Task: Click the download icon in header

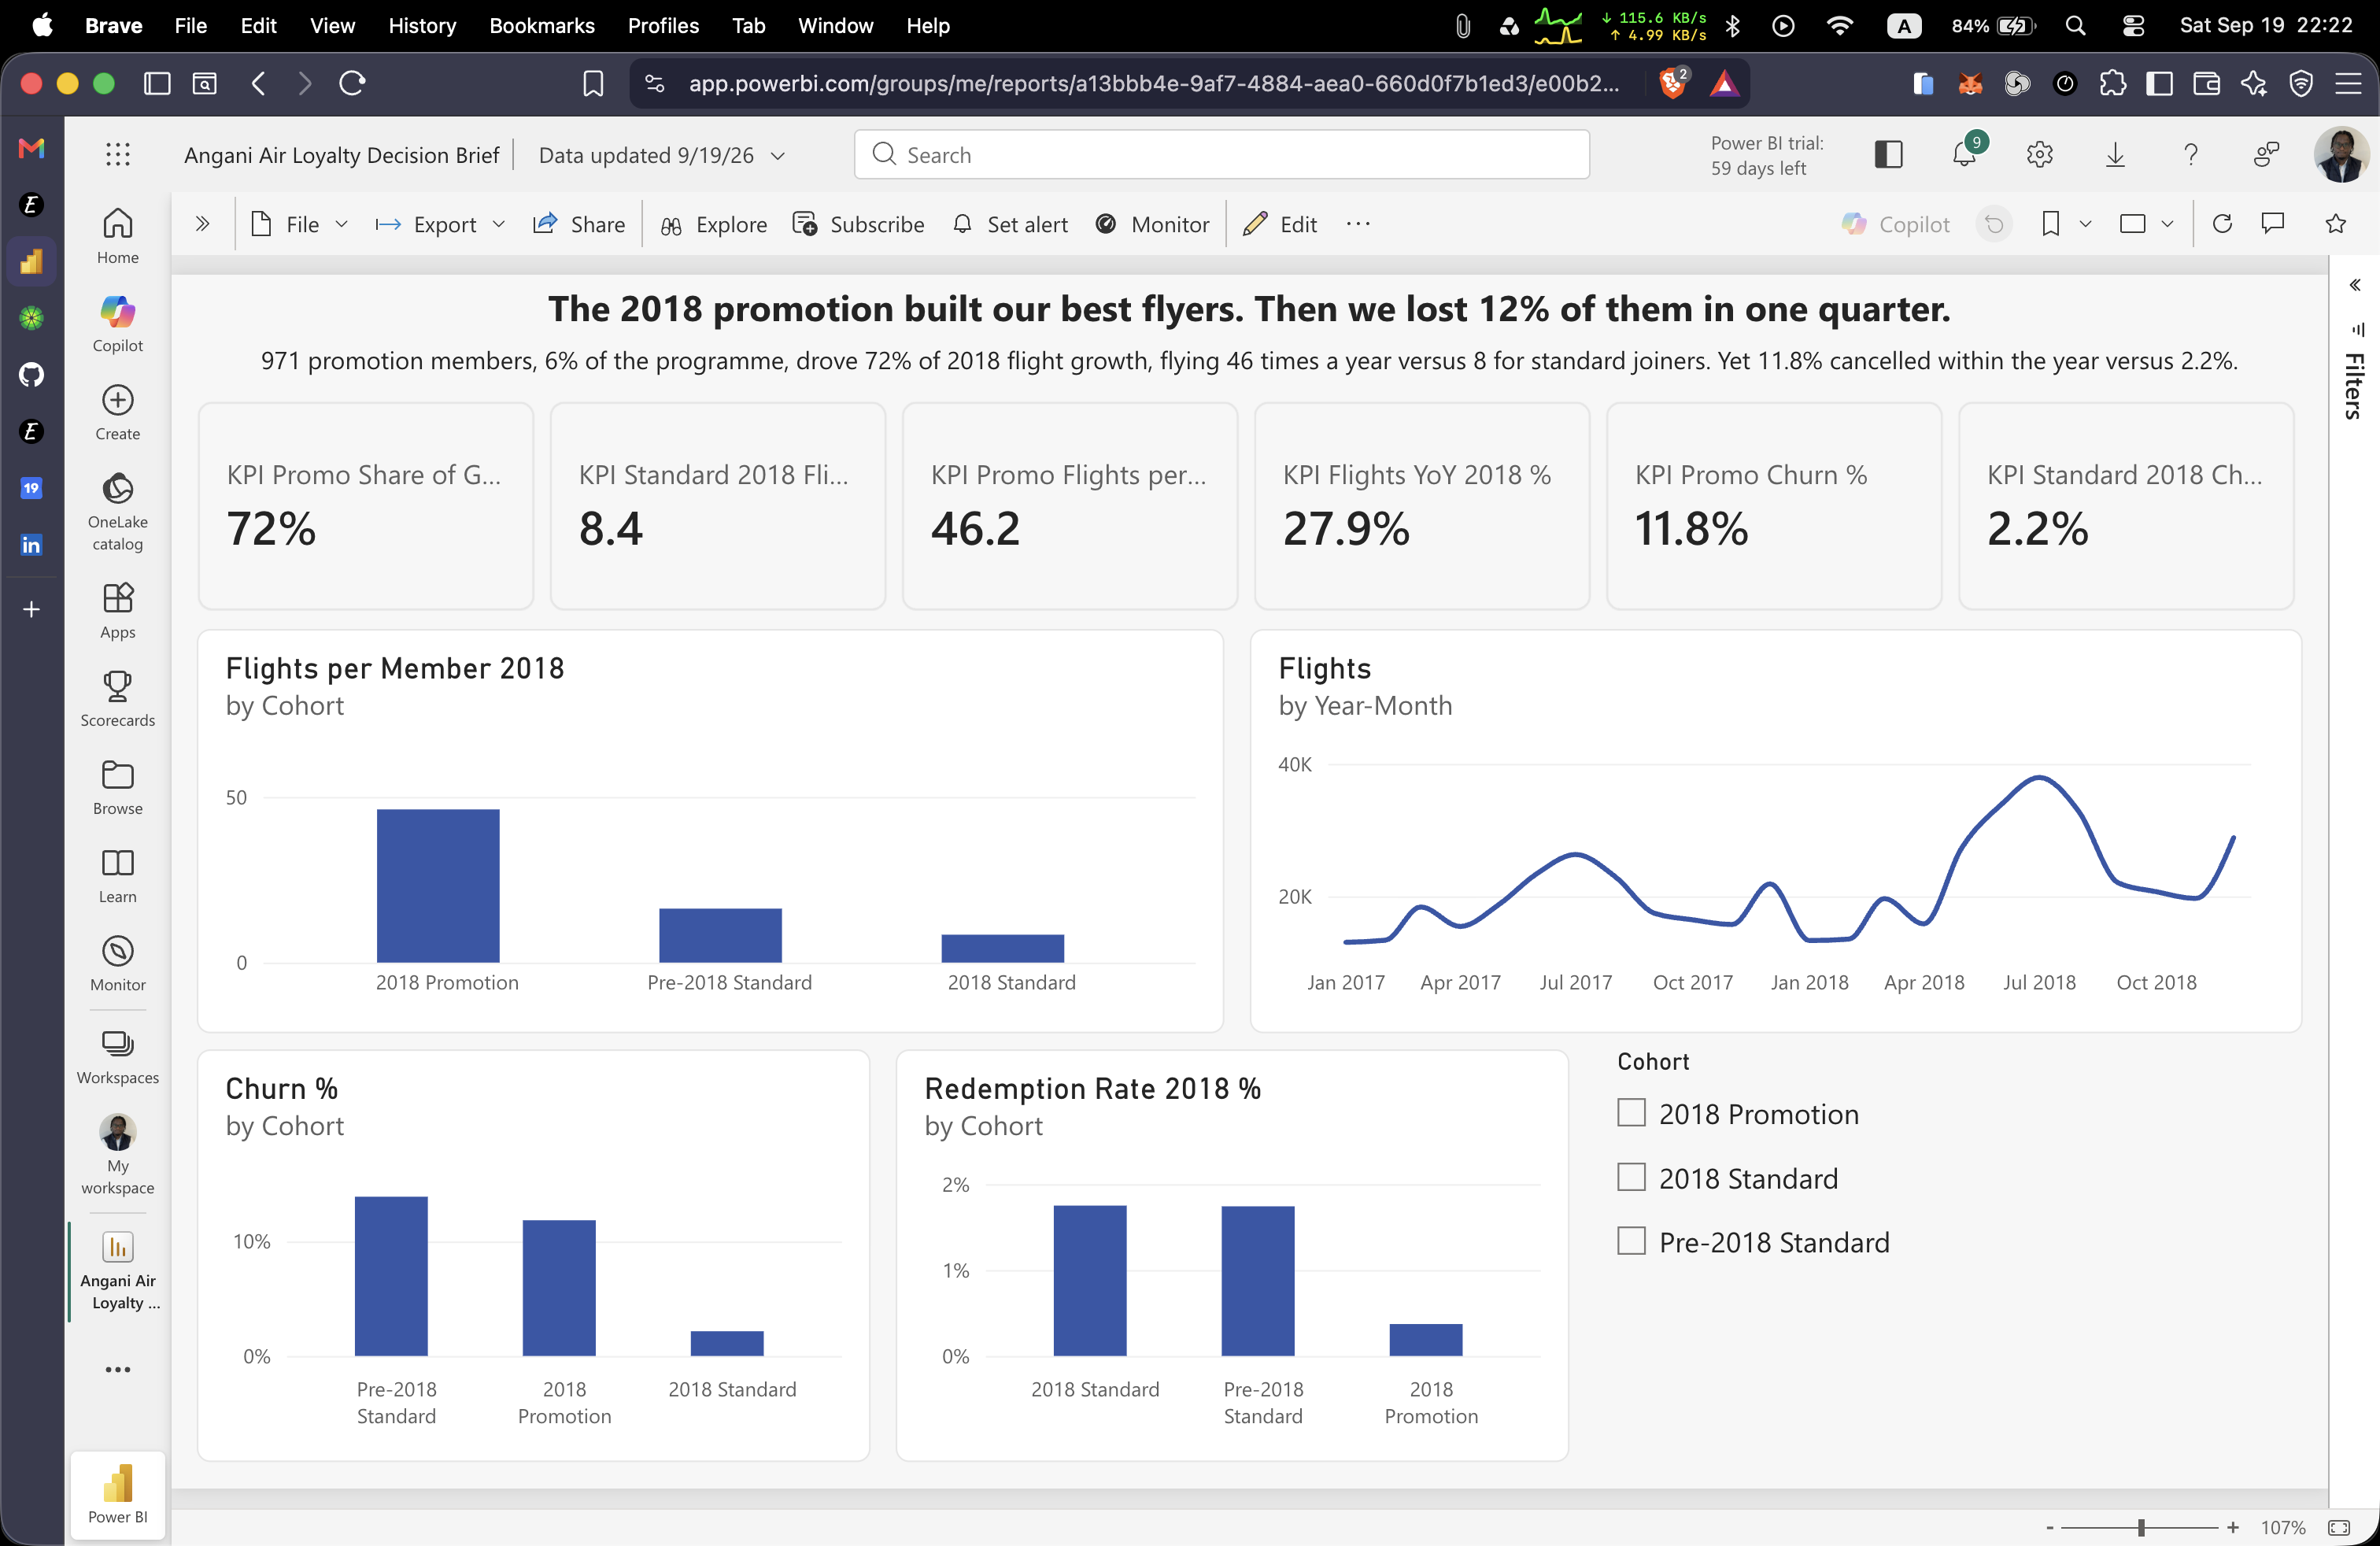Action: [2115, 155]
